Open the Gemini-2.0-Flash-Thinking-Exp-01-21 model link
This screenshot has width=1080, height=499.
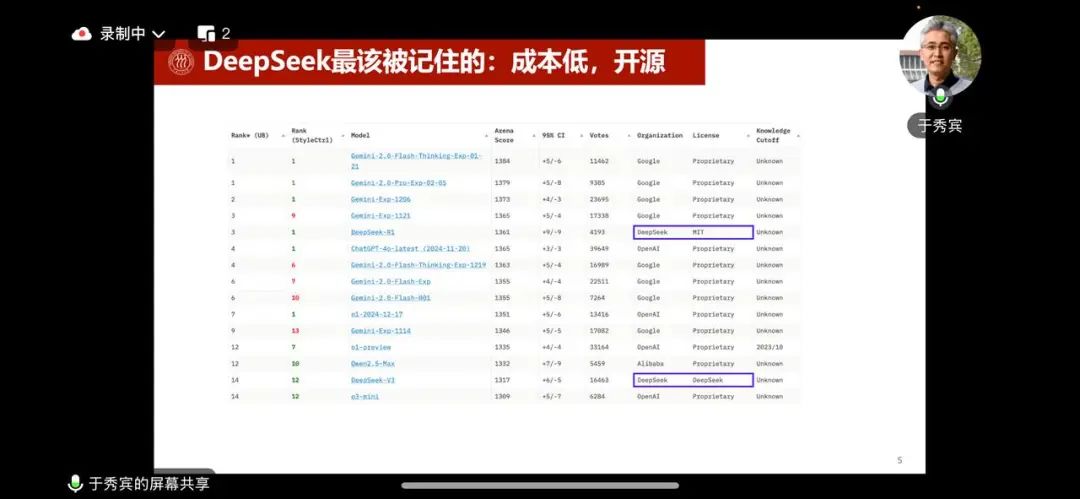coord(415,161)
